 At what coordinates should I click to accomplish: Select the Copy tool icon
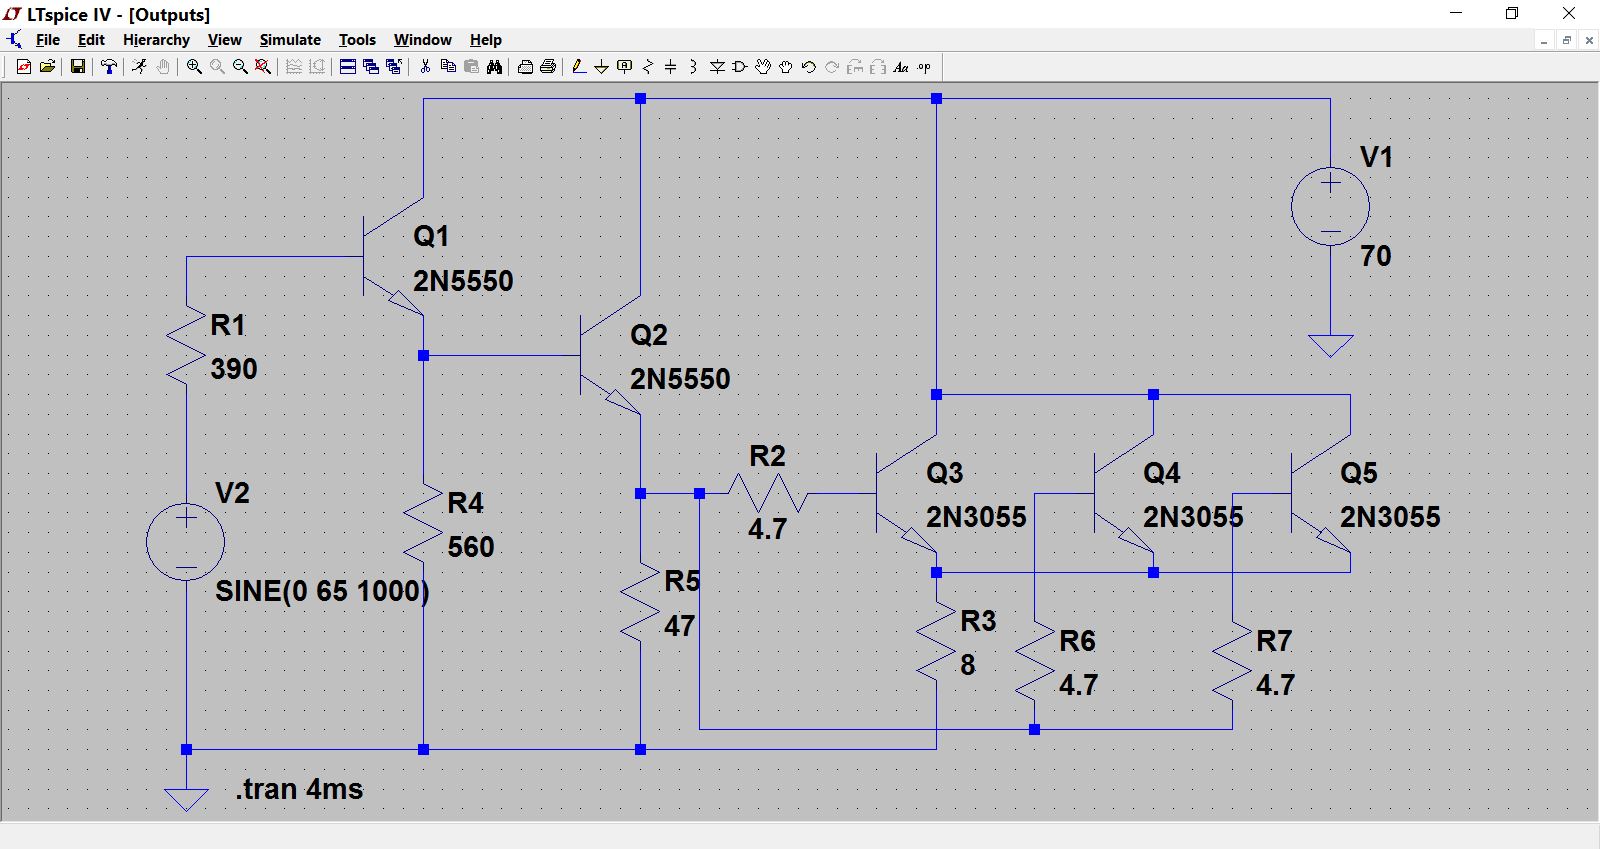click(448, 67)
